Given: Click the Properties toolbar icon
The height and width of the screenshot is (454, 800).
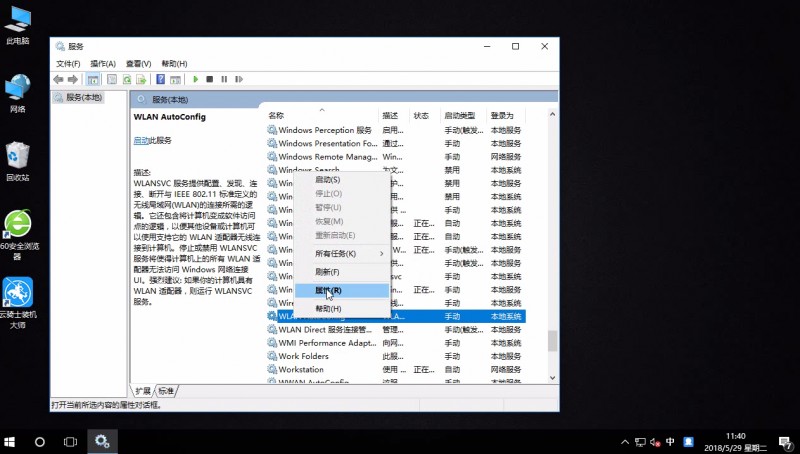Looking at the screenshot, I should (112, 79).
